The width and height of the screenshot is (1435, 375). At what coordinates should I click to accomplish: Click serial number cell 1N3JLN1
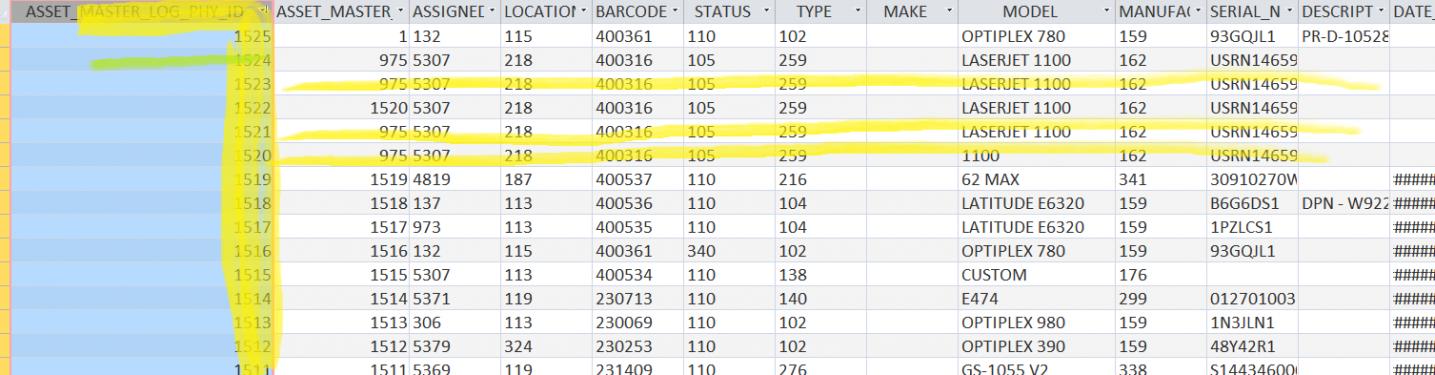1253,322
